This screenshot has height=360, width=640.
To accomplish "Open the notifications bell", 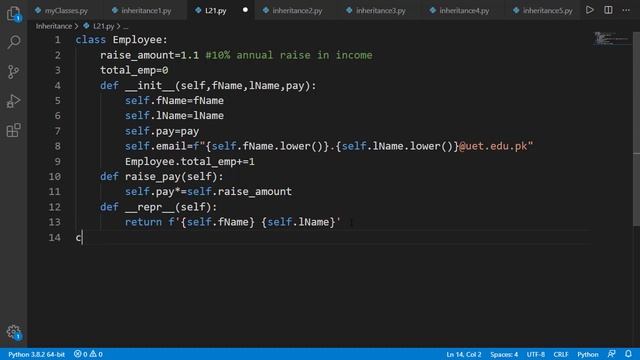I will (x=628, y=354).
